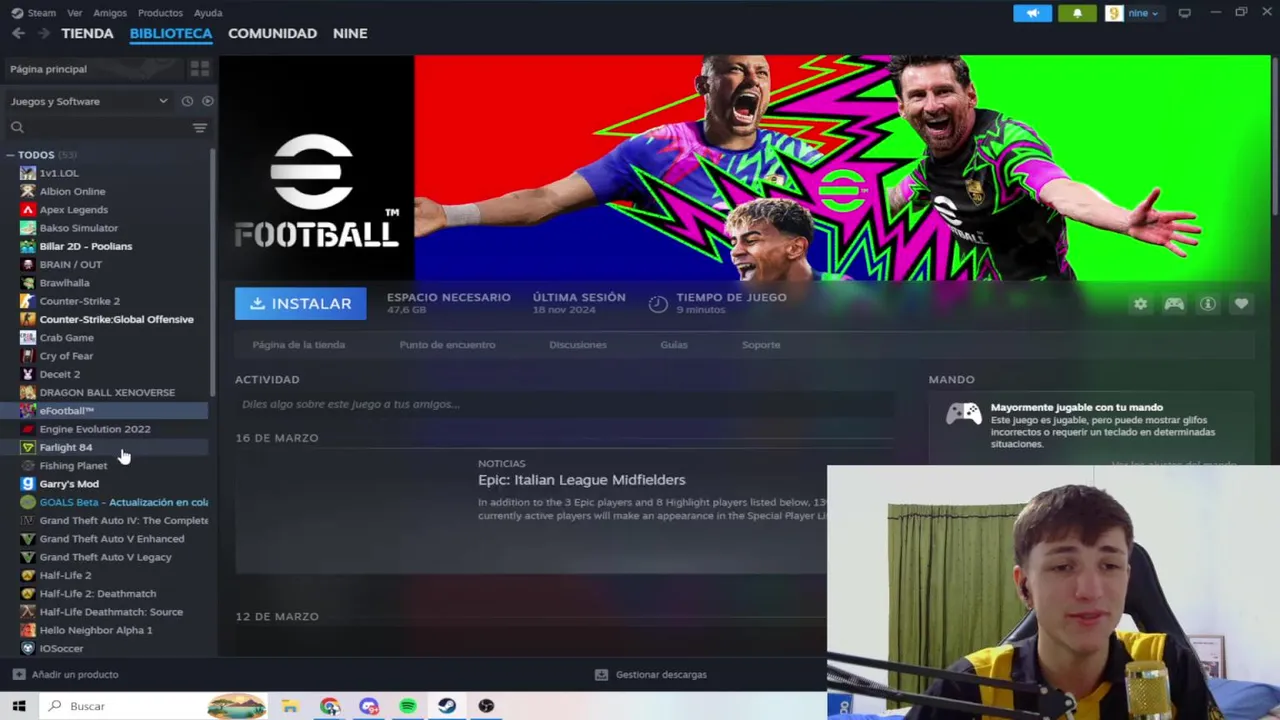Open the Amigos menu
Viewport: 1280px width, 720px height.
pyautogui.click(x=110, y=13)
